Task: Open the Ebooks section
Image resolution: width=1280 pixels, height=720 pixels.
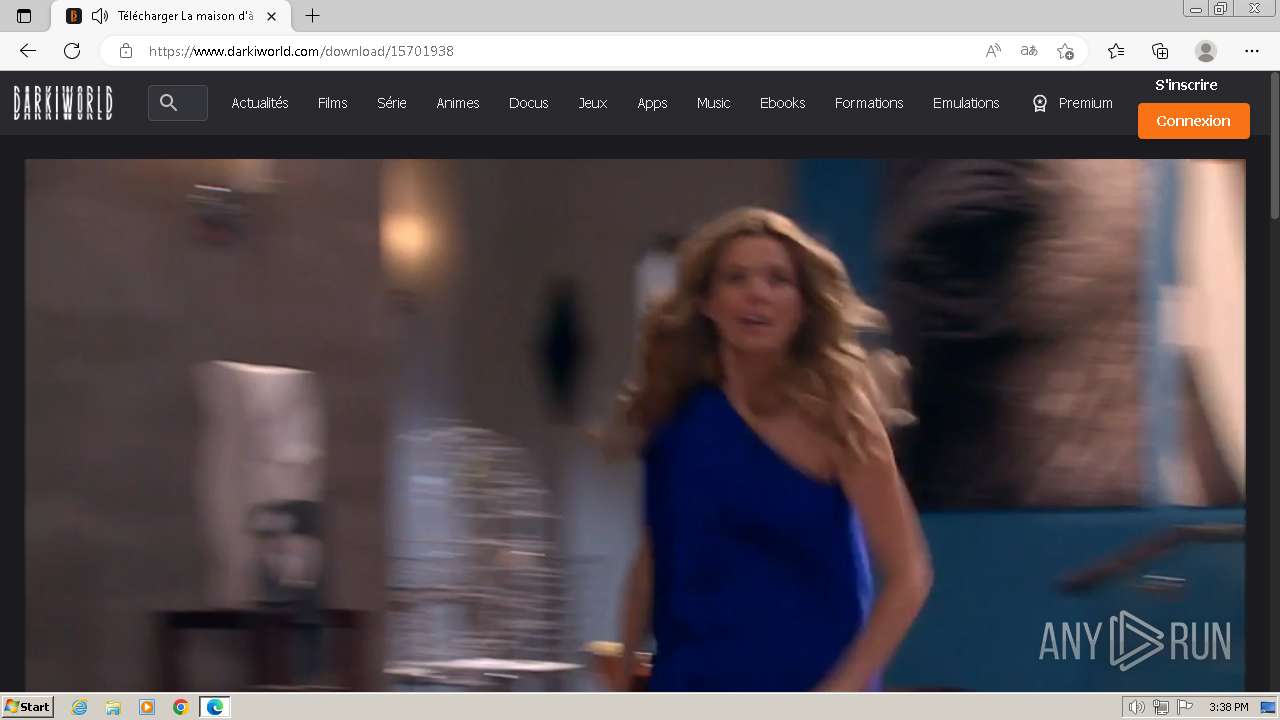Action: [782, 103]
